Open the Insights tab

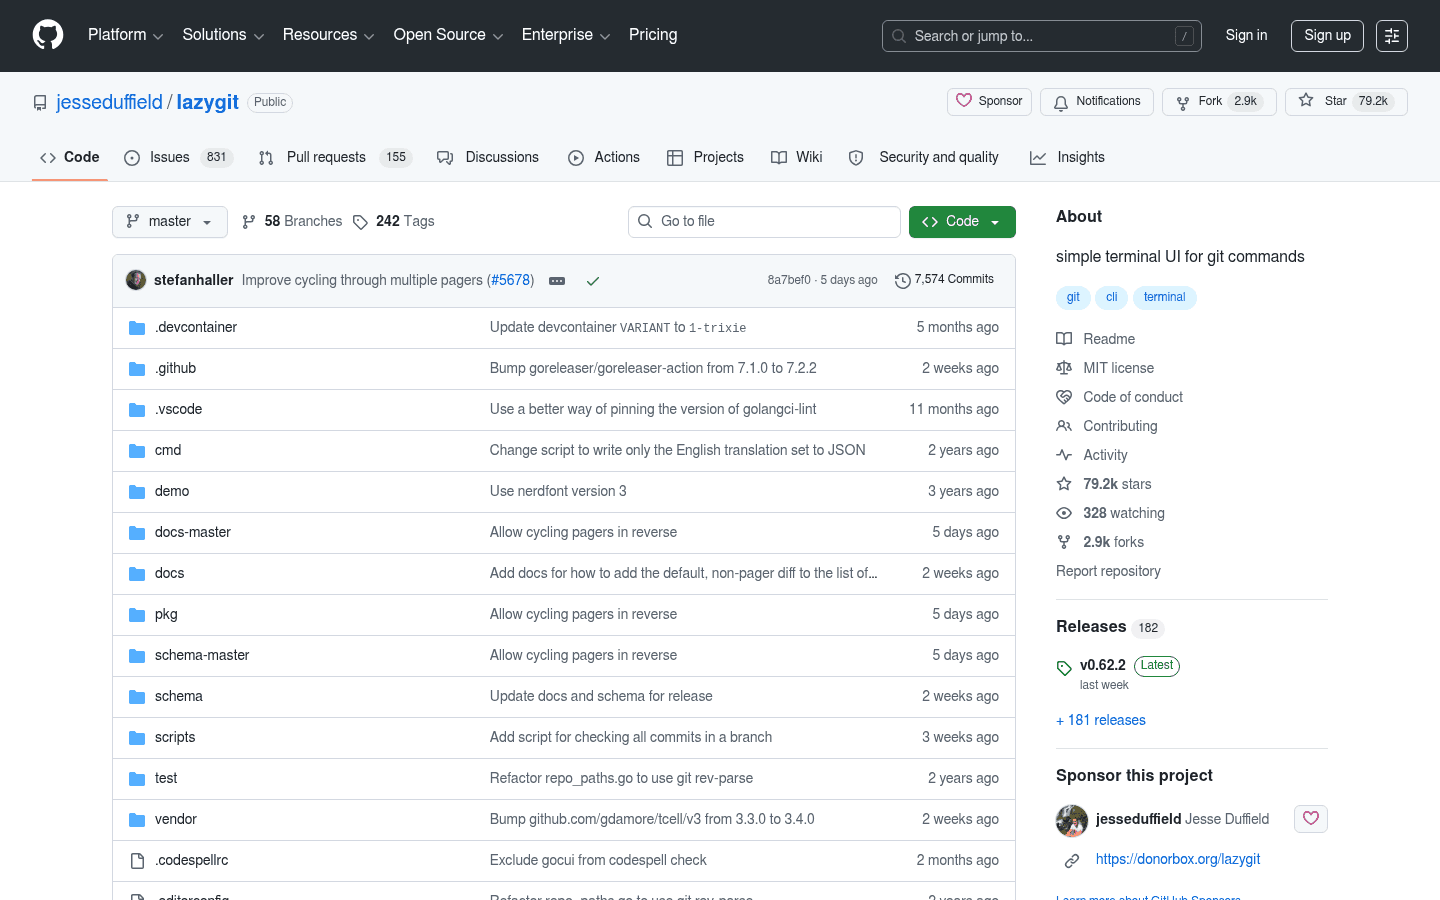click(1068, 158)
